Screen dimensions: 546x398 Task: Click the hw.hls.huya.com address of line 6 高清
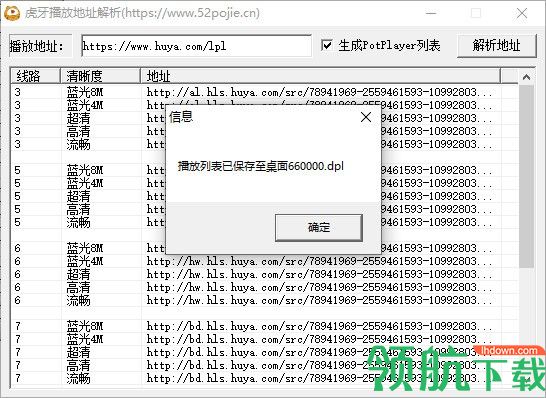point(319,287)
